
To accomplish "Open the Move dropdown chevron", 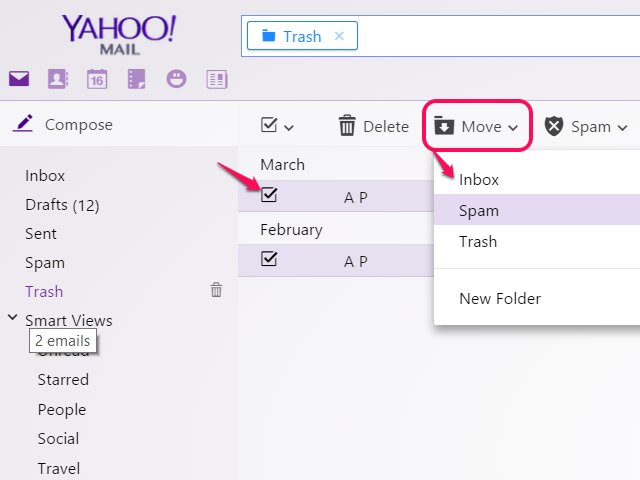I will 513,128.
